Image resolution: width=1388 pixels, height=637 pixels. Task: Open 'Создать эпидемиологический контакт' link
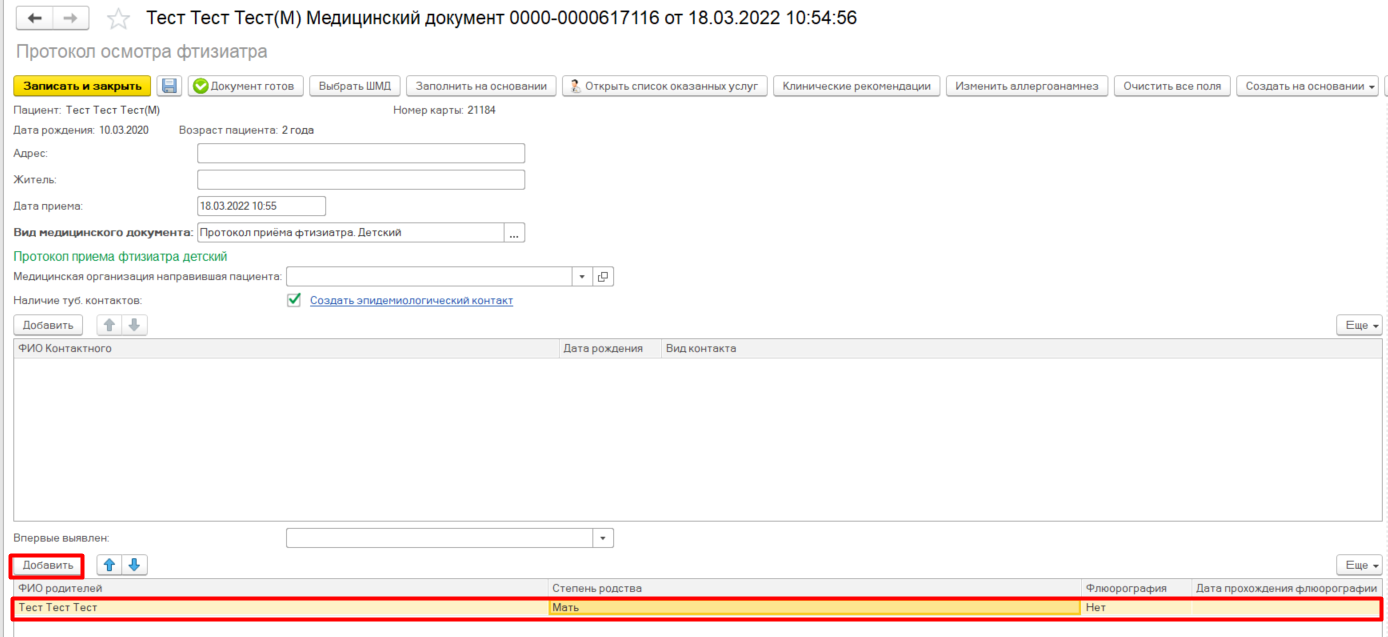[411, 300]
